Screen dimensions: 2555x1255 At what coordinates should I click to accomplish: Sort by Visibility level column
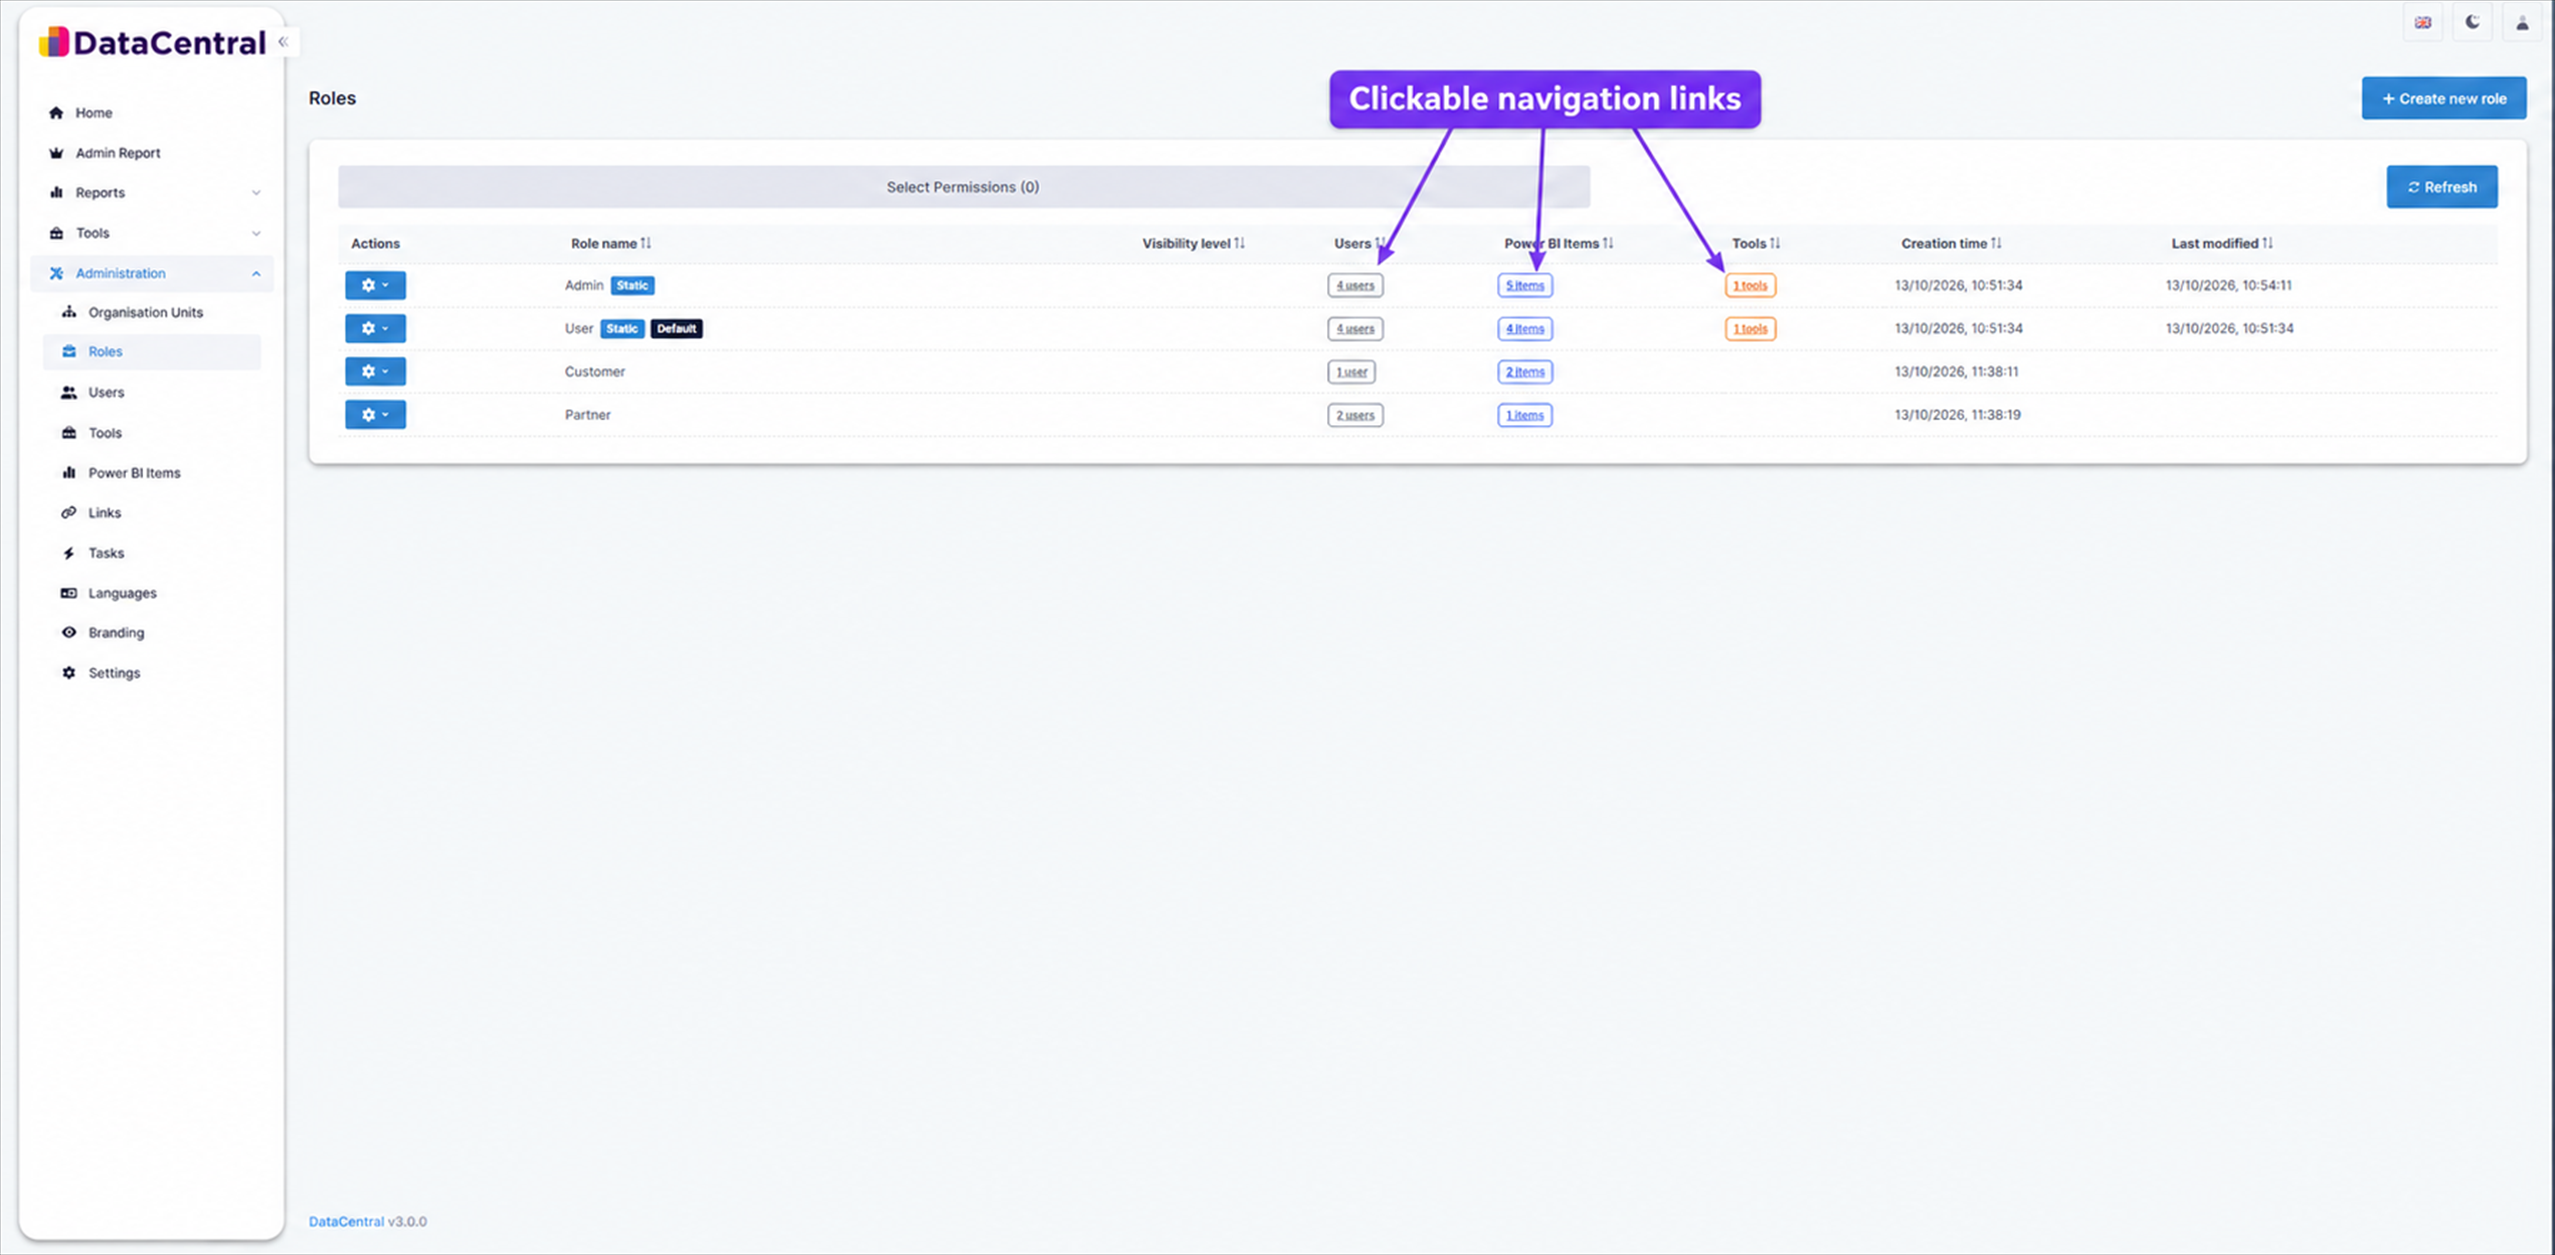pos(1193,243)
